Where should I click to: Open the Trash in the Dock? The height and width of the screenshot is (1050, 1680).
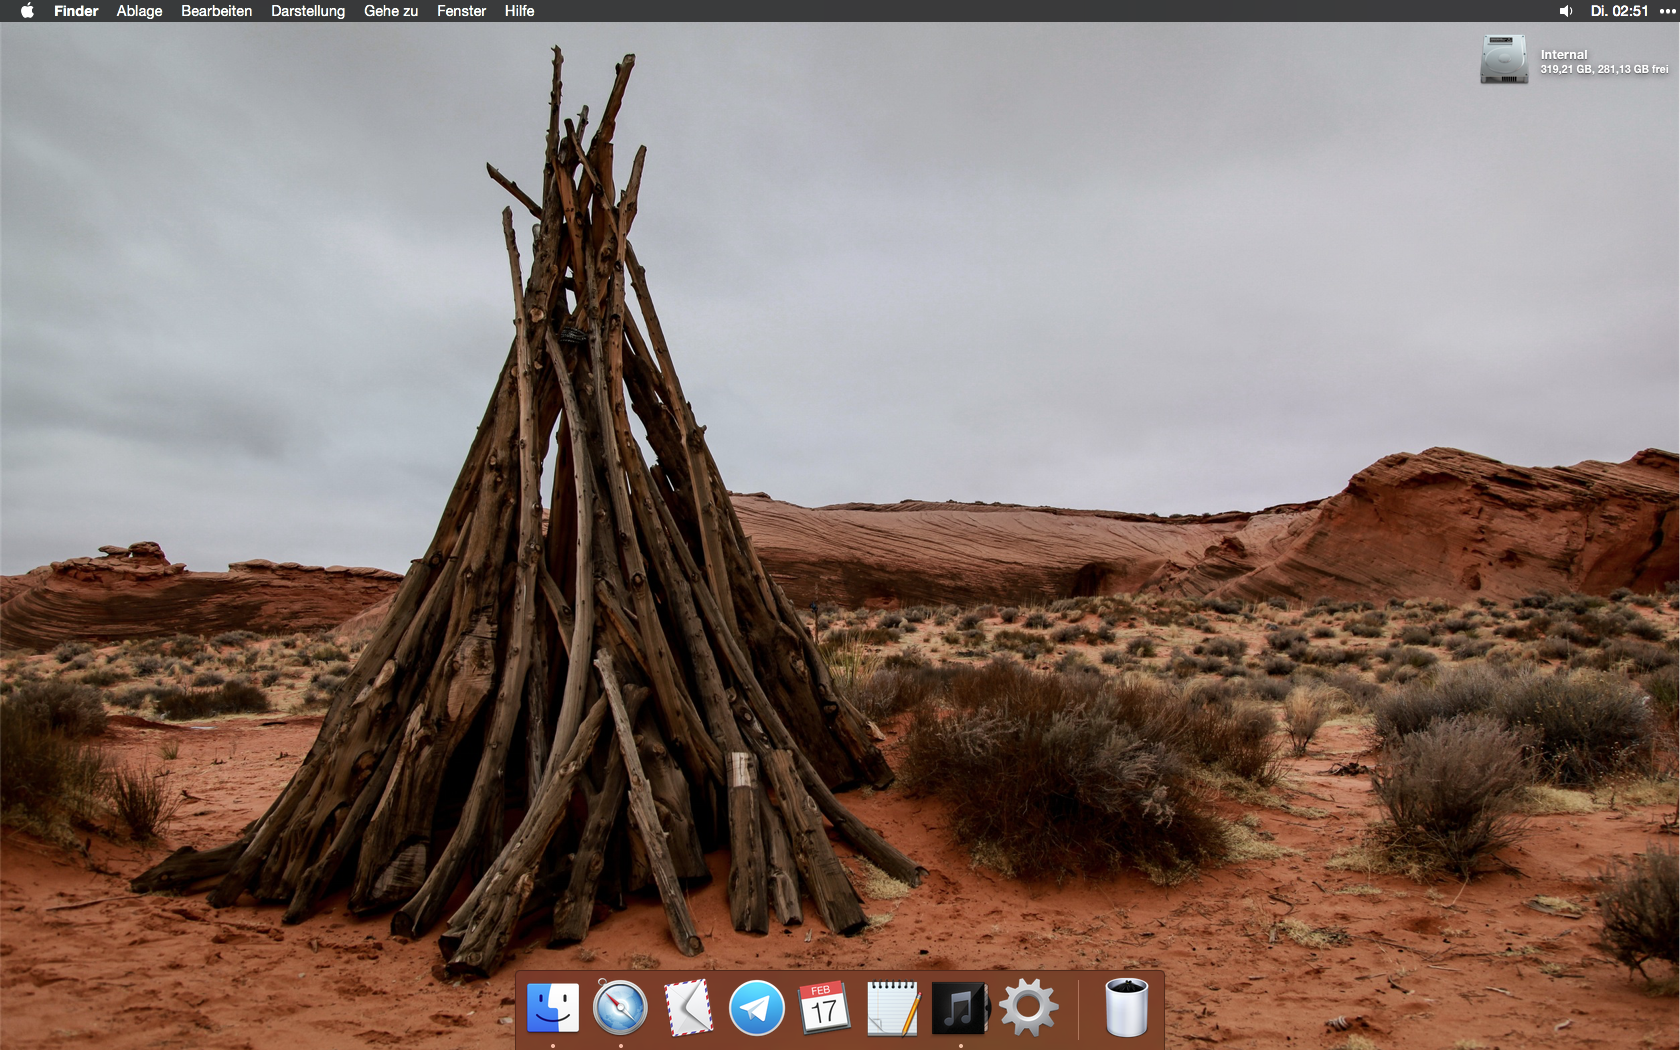click(1126, 1007)
